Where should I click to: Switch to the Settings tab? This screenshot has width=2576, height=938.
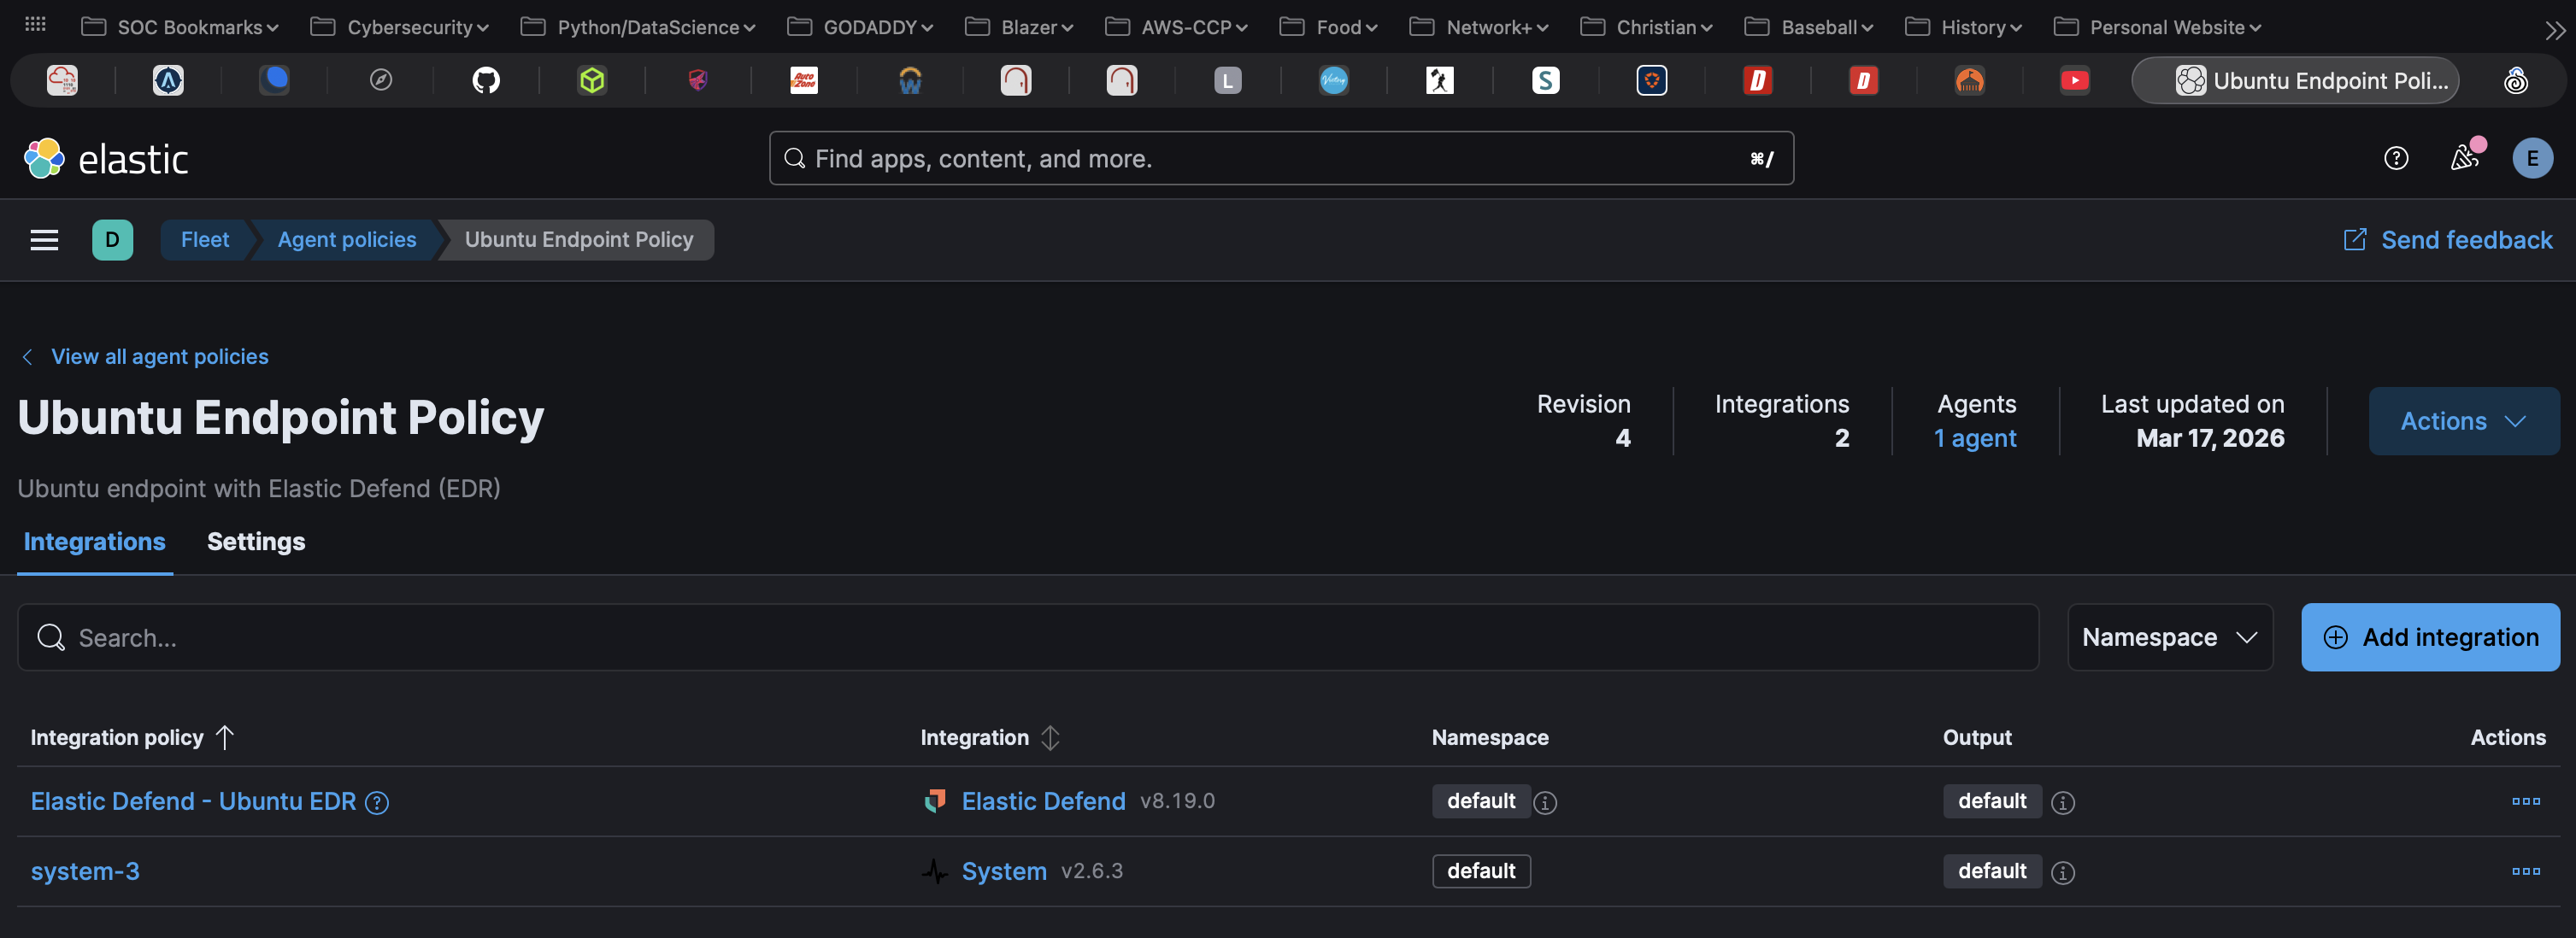[x=256, y=541]
